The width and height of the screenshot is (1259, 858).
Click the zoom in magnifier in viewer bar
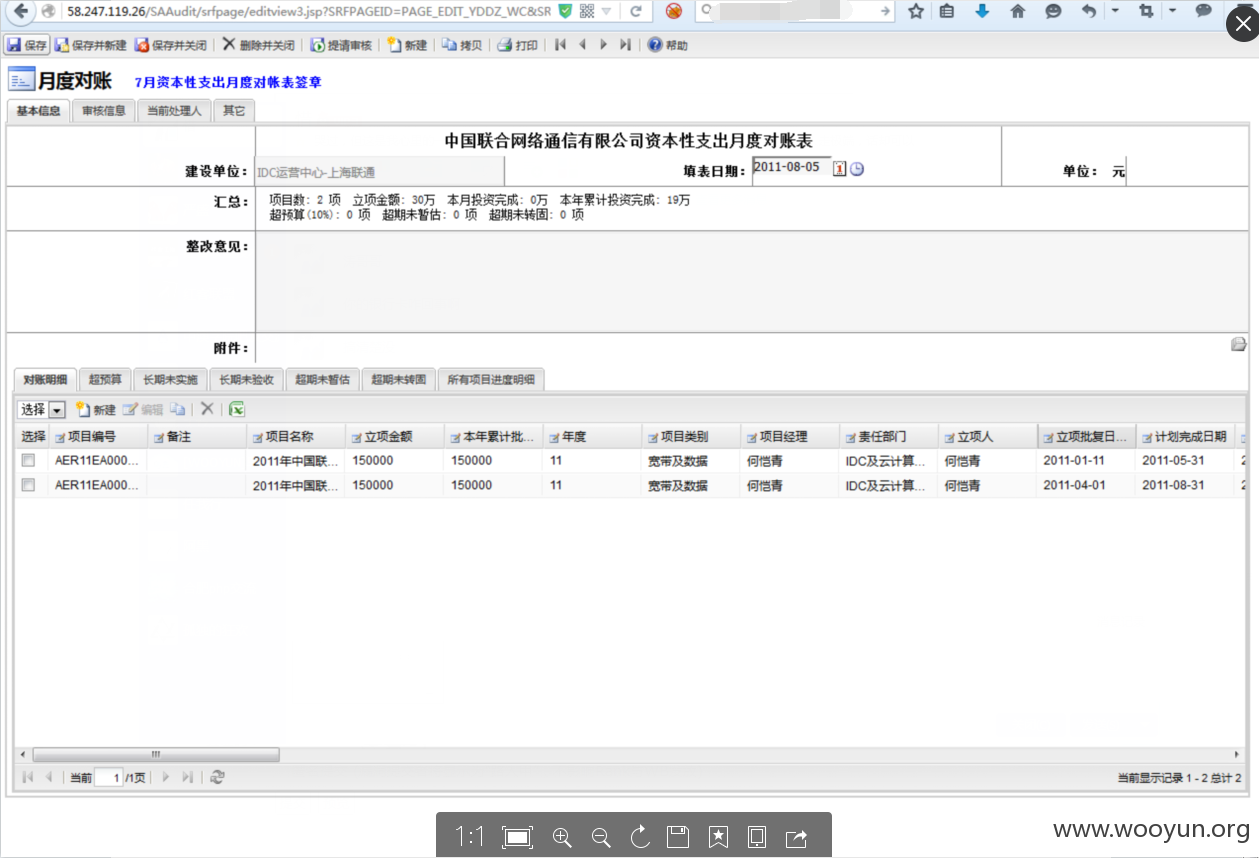click(562, 837)
